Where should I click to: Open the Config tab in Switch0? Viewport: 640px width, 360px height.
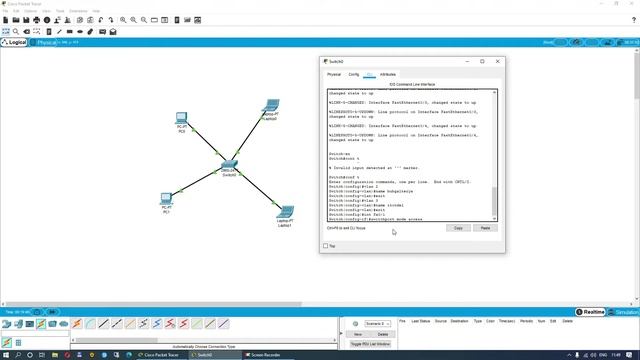pyautogui.click(x=354, y=74)
